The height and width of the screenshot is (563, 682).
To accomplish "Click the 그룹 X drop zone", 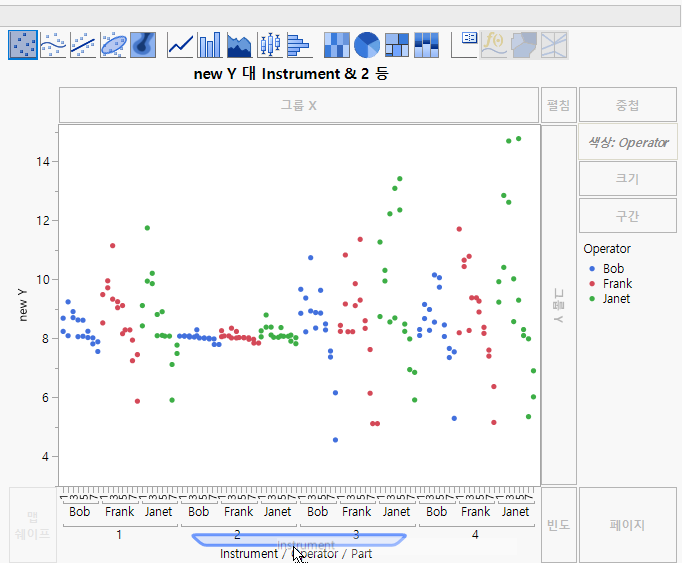I will click(x=298, y=104).
